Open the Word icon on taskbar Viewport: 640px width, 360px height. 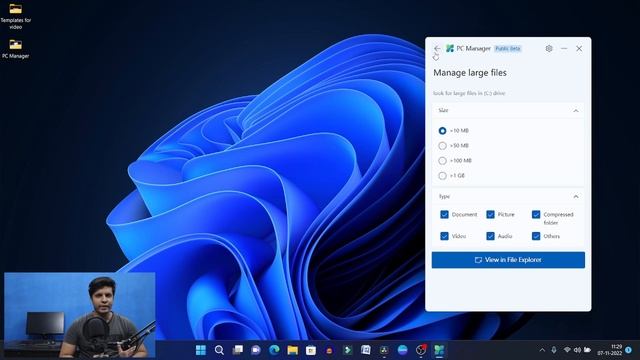(x=366, y=350)
